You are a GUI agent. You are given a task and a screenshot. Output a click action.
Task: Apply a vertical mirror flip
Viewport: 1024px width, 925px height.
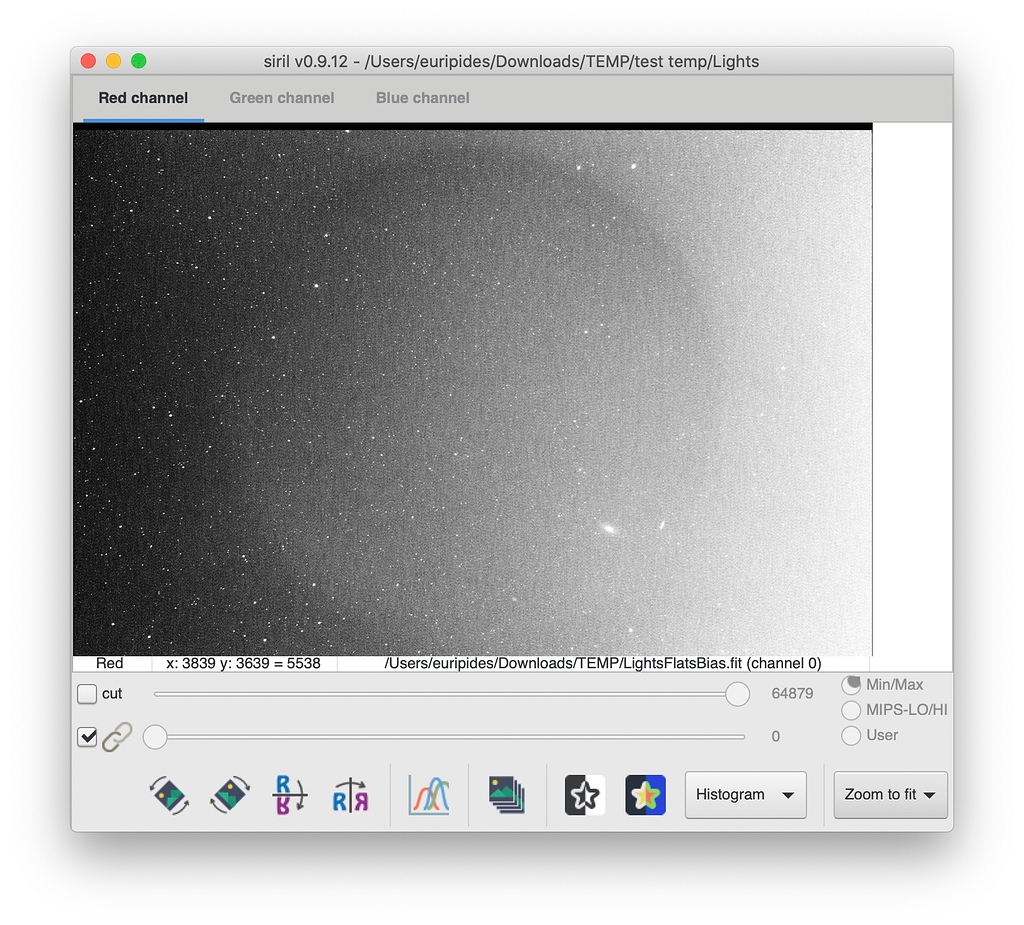pos(288,795)
